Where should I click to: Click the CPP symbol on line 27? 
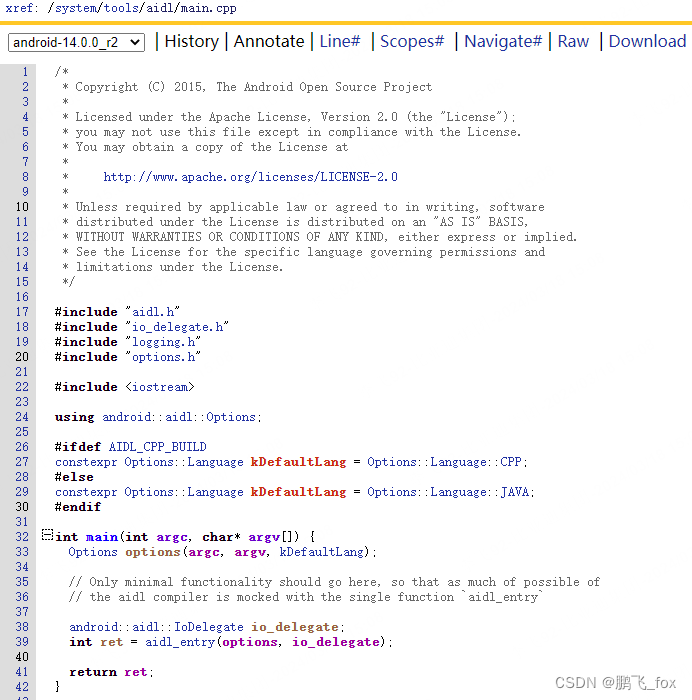tap(511, 462)
